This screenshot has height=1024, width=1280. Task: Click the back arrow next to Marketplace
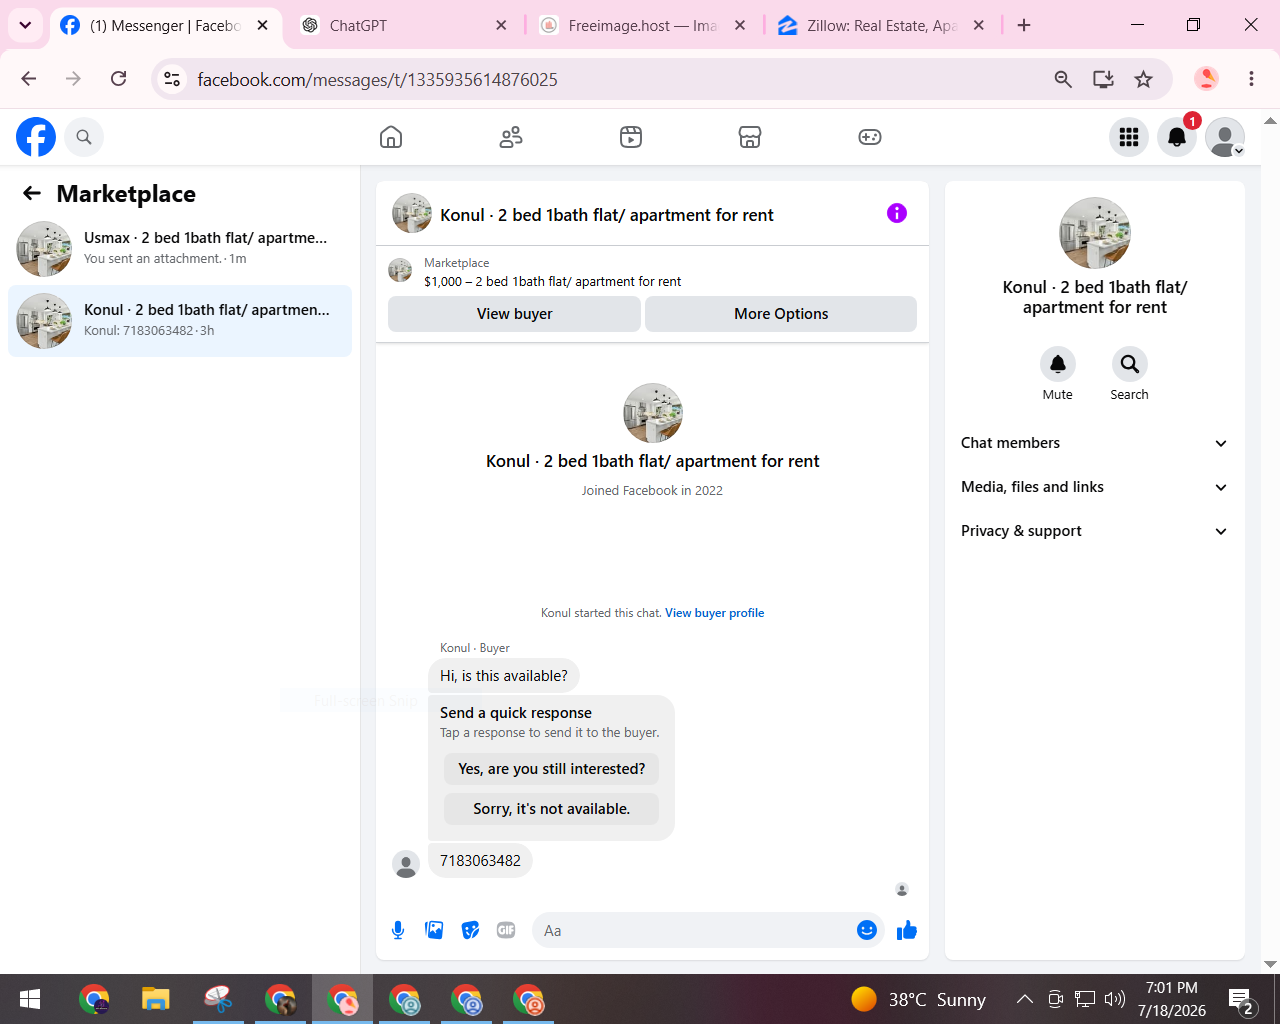pyautogui.click(x=32, y=193)
